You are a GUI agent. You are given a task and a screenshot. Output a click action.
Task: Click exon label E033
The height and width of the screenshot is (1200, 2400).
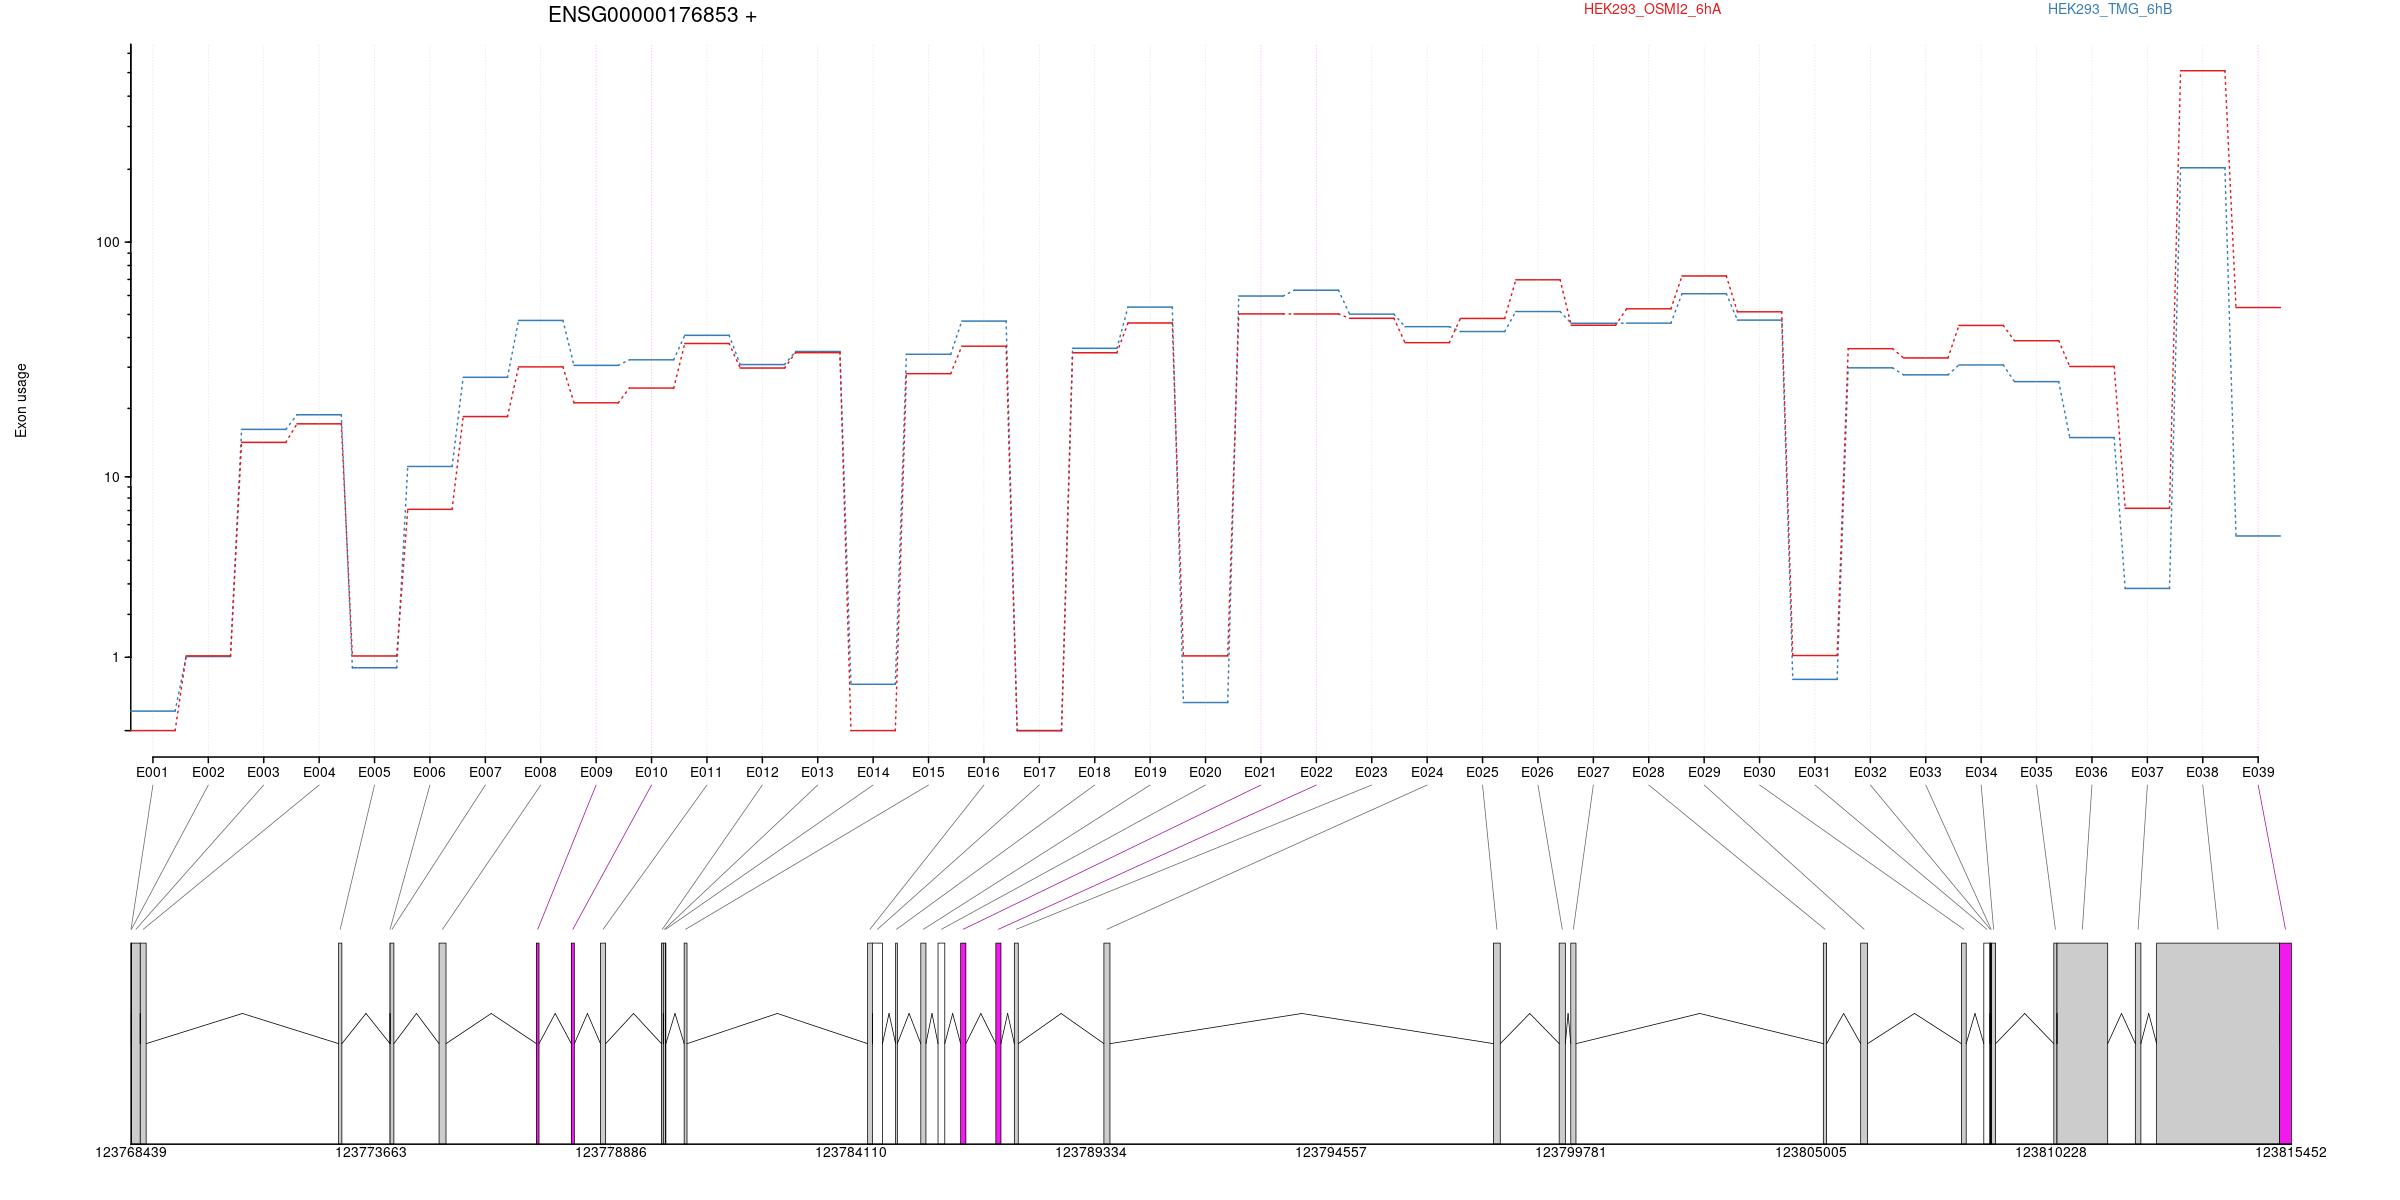pyautogui.click(x=1925, y=772)
